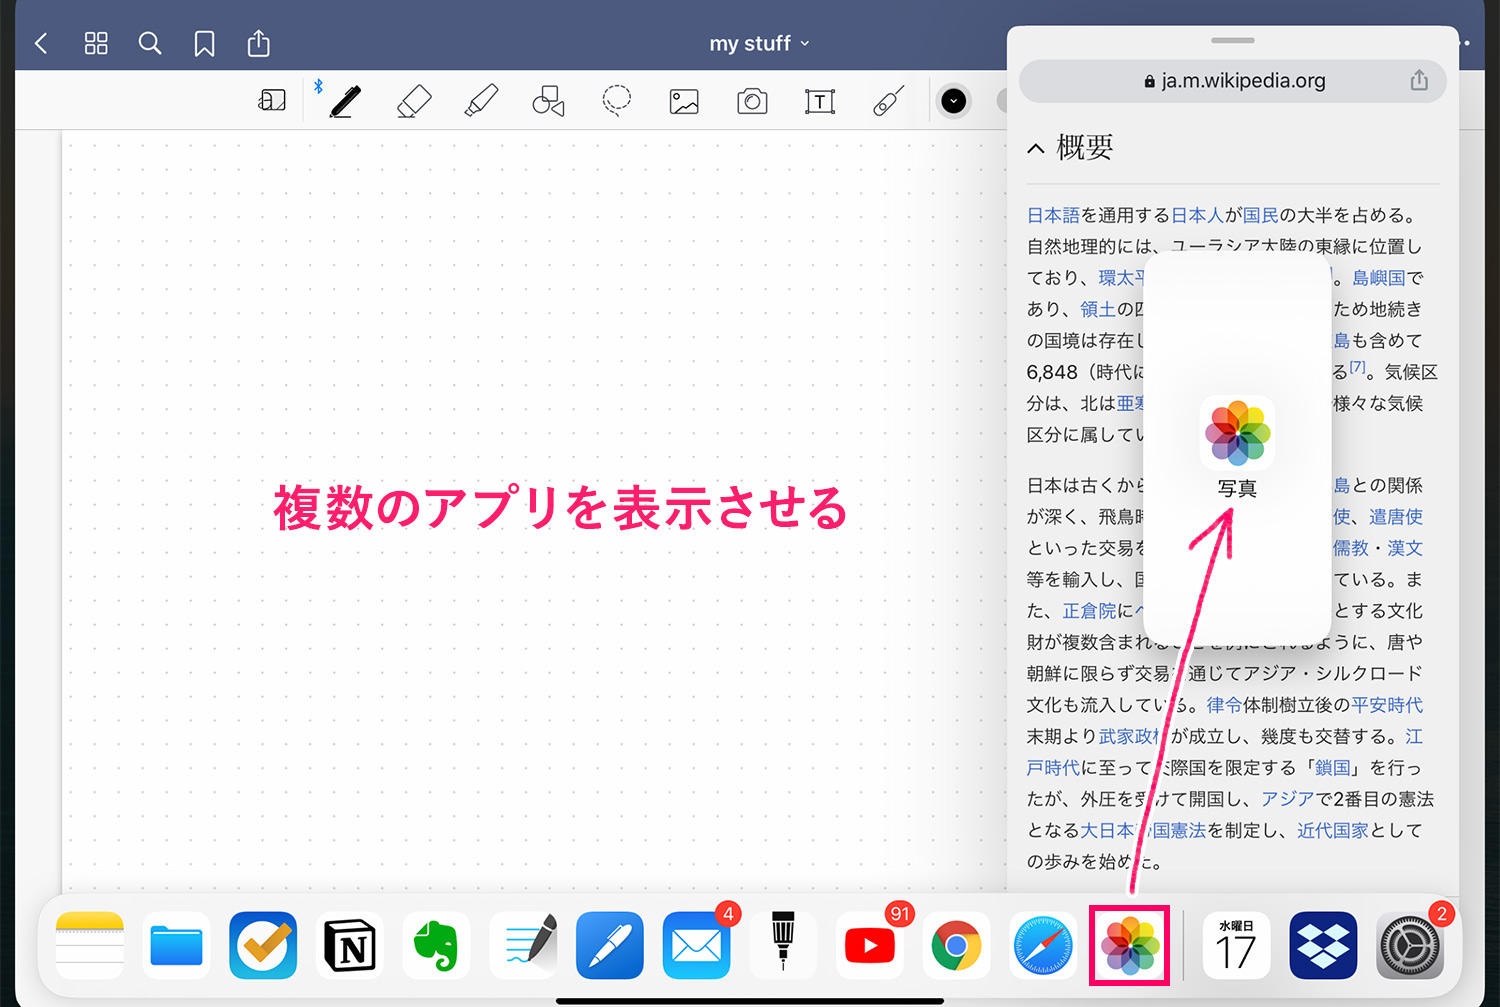1500x1007 pixels.
Task: Open the marker pen app in dock
Action: [x=783, y=945]
